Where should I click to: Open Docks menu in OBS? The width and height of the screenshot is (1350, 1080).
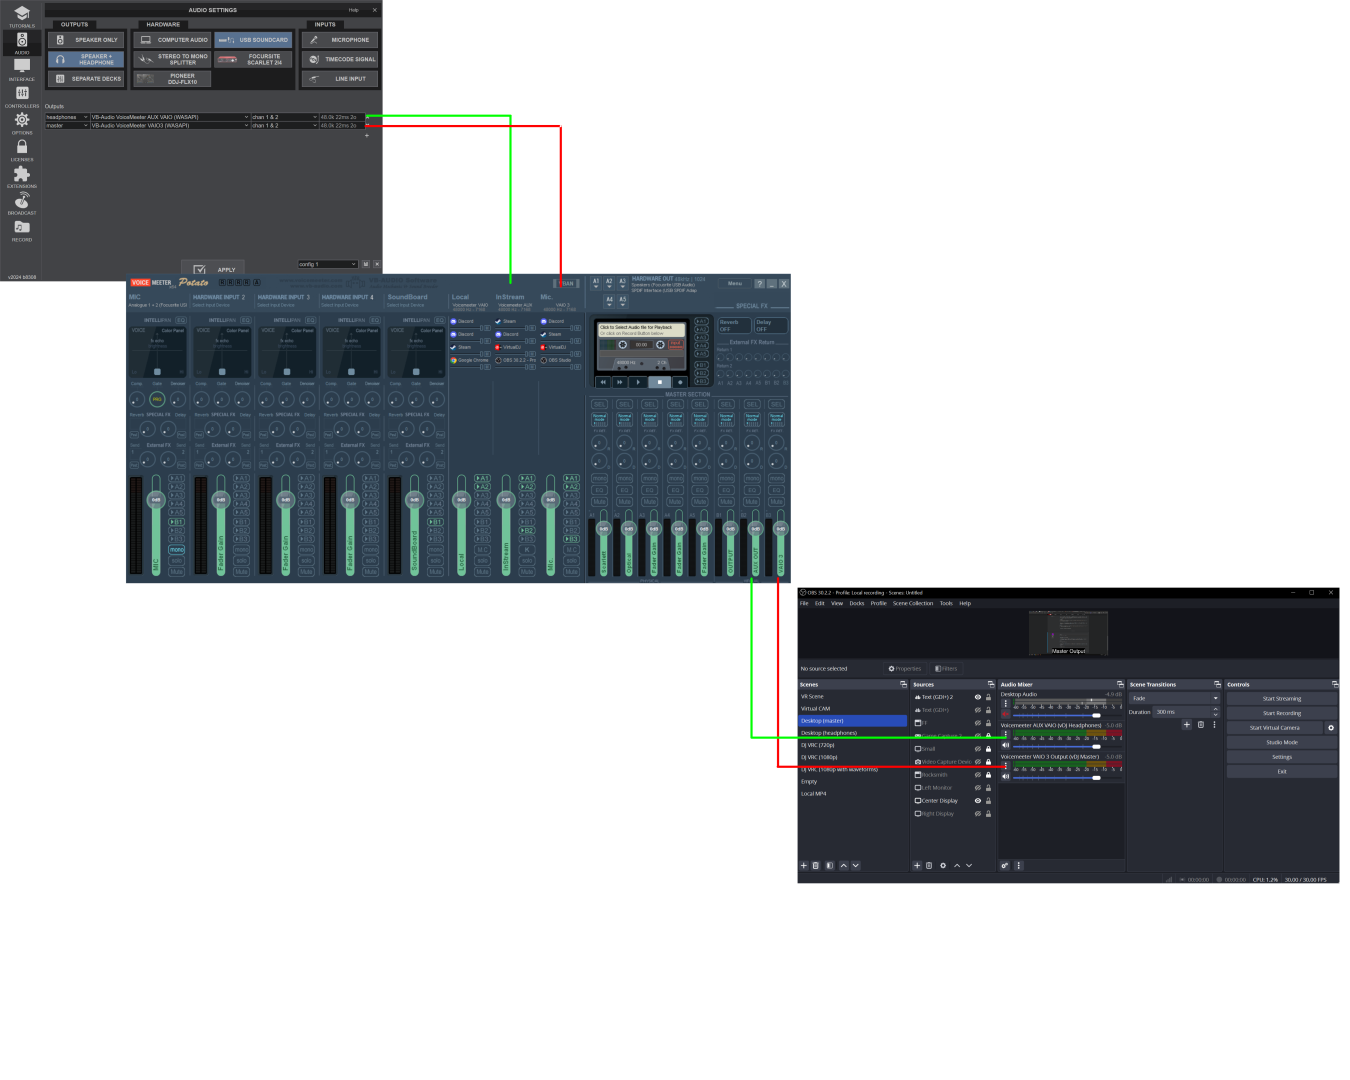point(857,603)
